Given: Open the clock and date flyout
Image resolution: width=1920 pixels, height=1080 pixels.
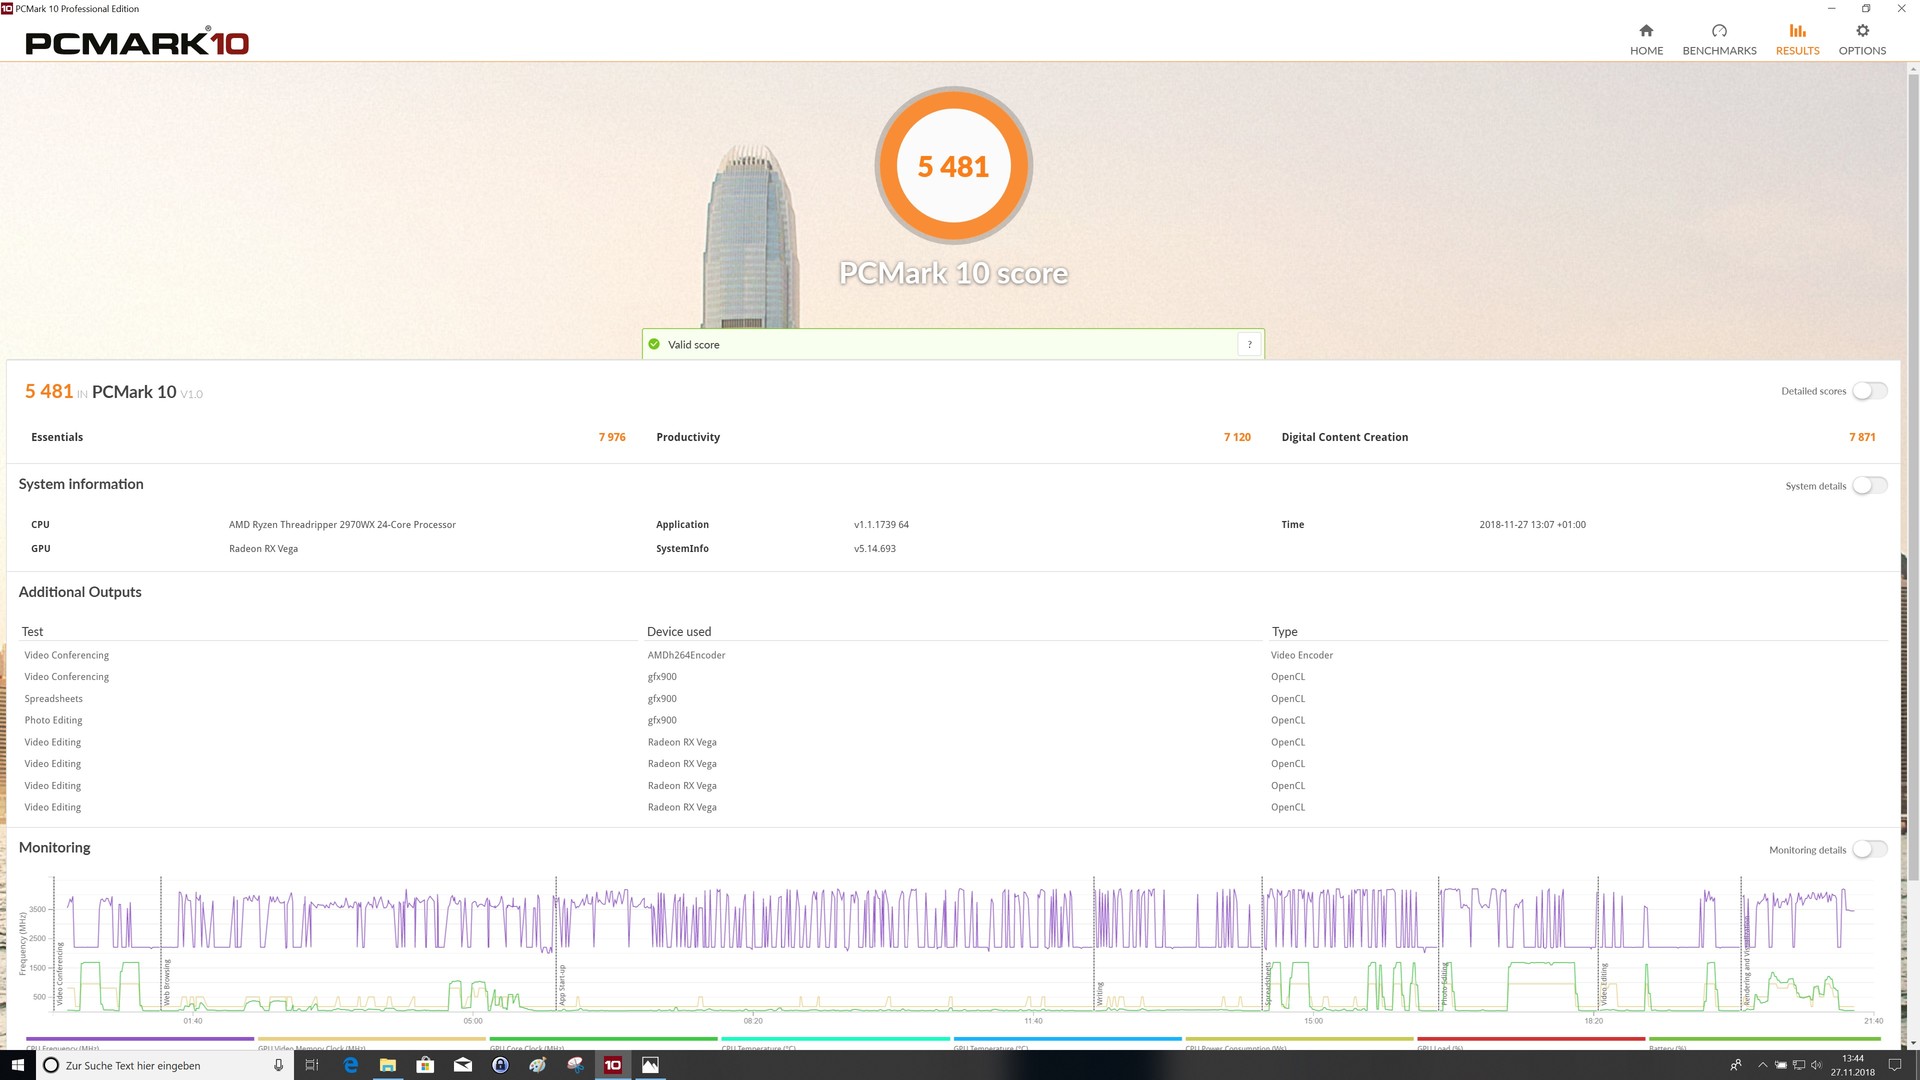Looking at the screenshot, I should pyautogui.click(x=1853, y=1065).
